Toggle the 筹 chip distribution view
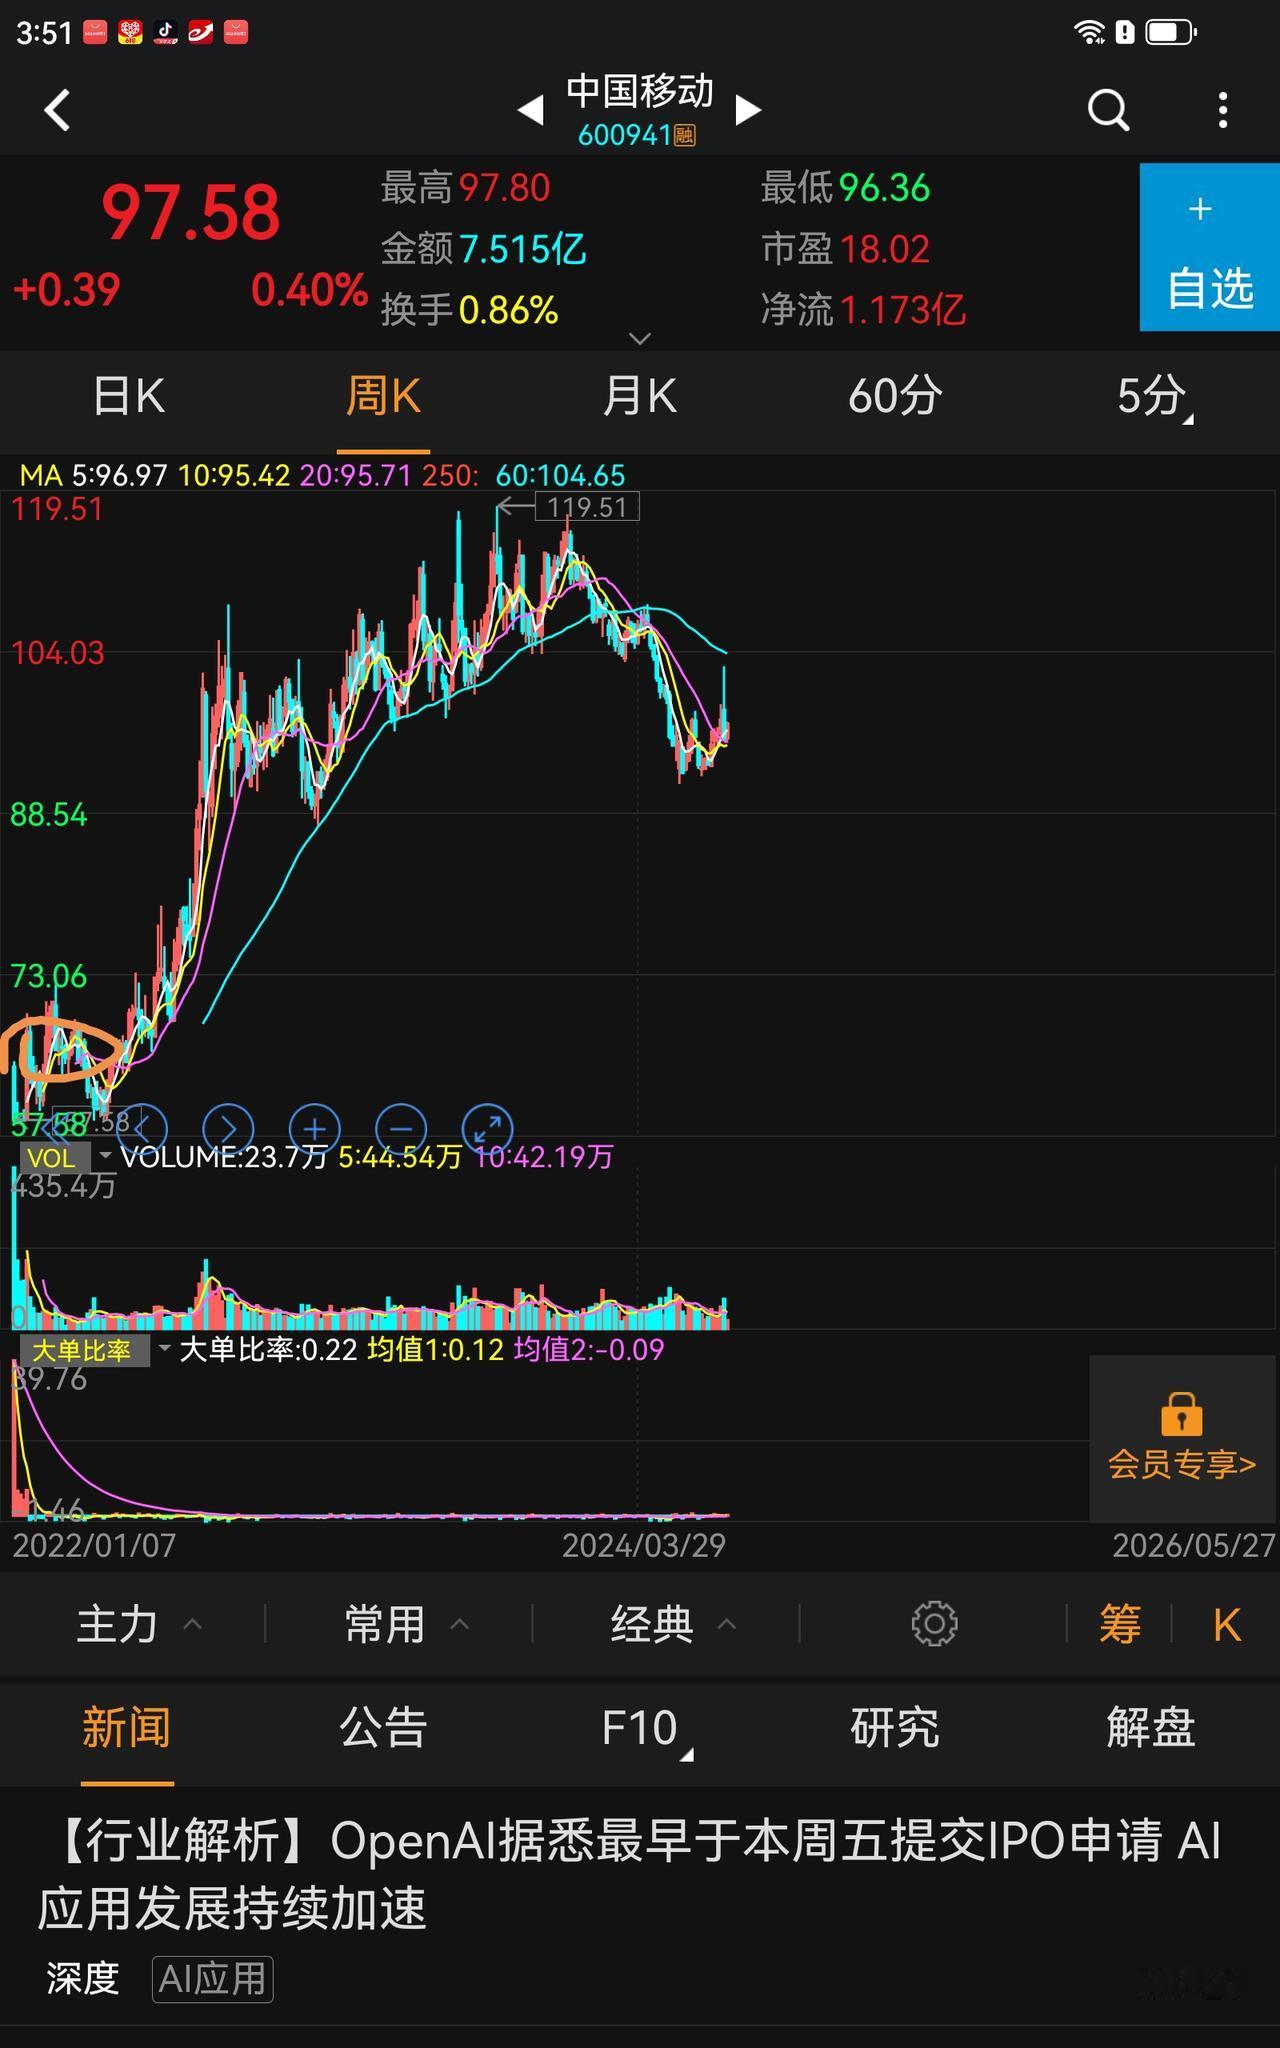 (x=1120, y=1624)
